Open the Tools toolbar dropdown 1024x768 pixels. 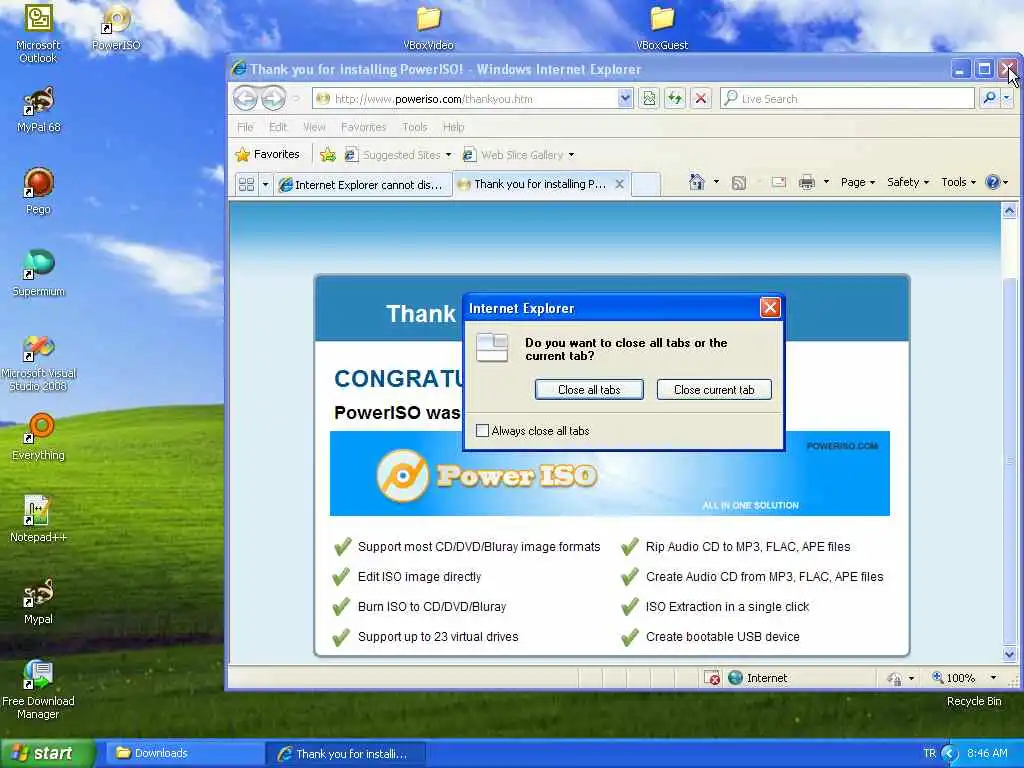tap(958, 182)
